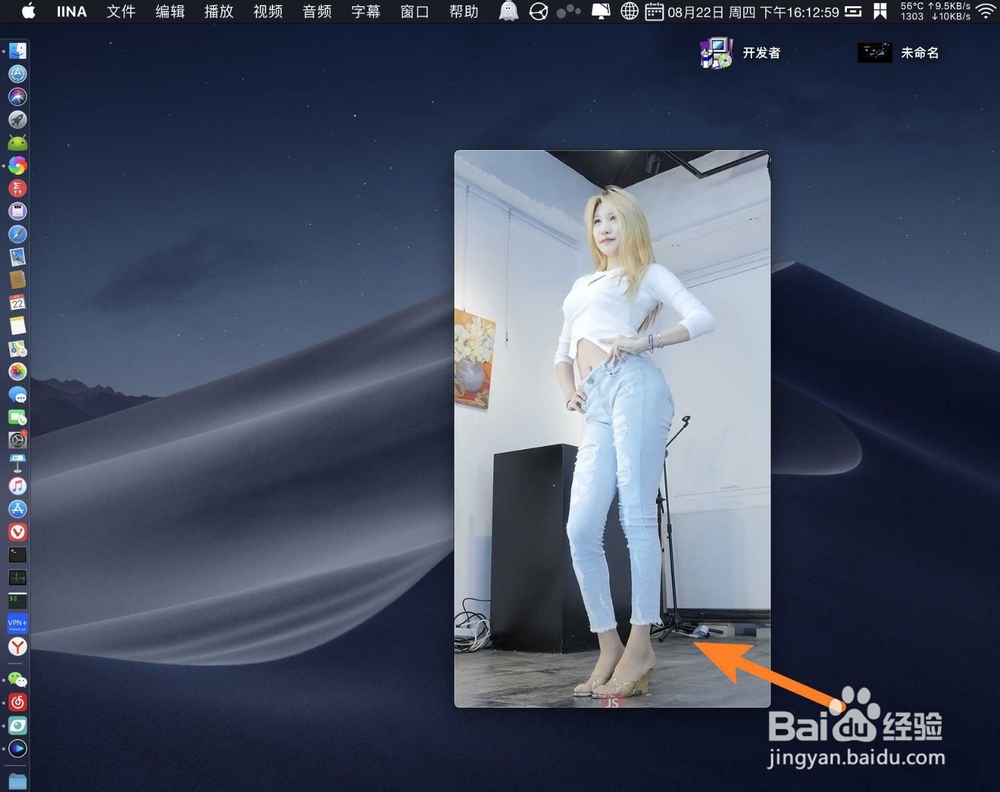Viewport: 1000px width, 792px height.
Task: Open Calendar showing 22 in the Dock
Action: (17, 303)
